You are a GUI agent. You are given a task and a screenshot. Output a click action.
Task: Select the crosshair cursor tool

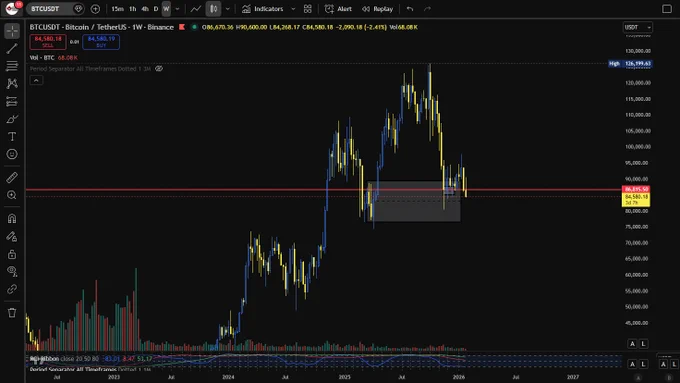point(12,31)
